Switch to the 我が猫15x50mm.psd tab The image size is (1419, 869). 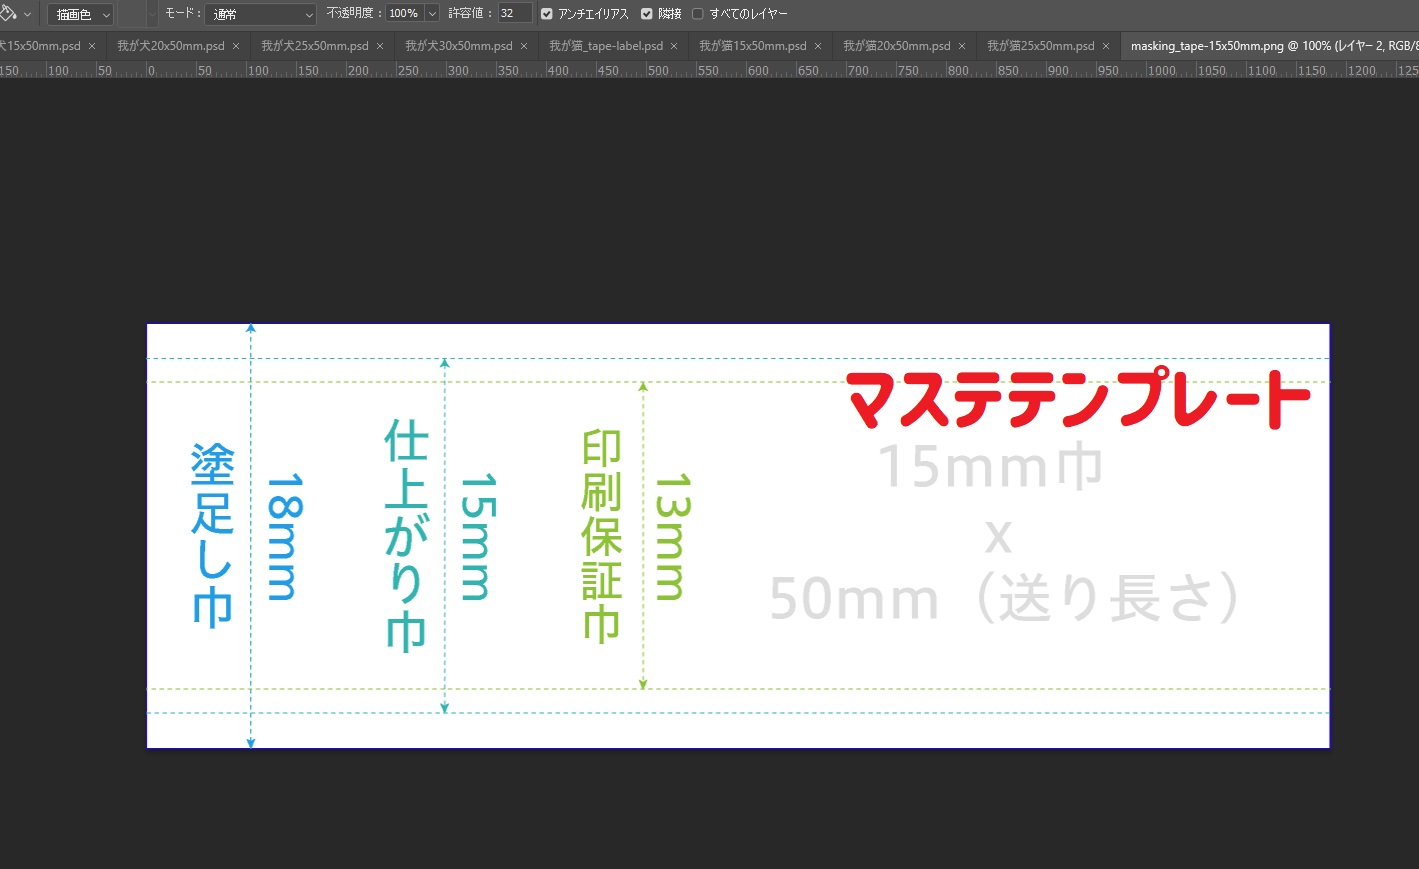point(752,46)
